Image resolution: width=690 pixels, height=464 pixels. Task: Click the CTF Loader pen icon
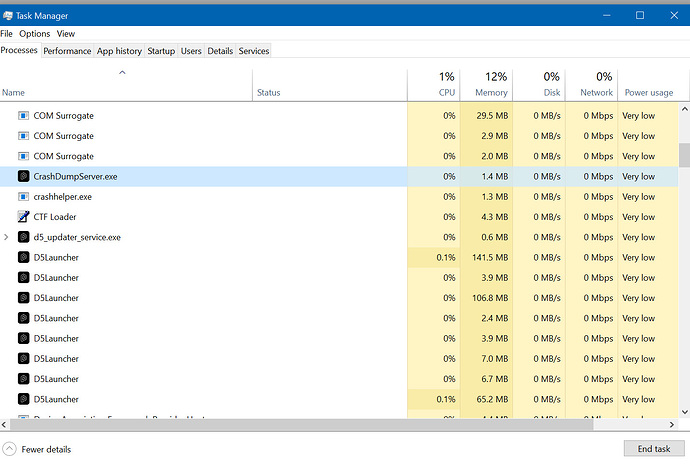pos(24,217)
